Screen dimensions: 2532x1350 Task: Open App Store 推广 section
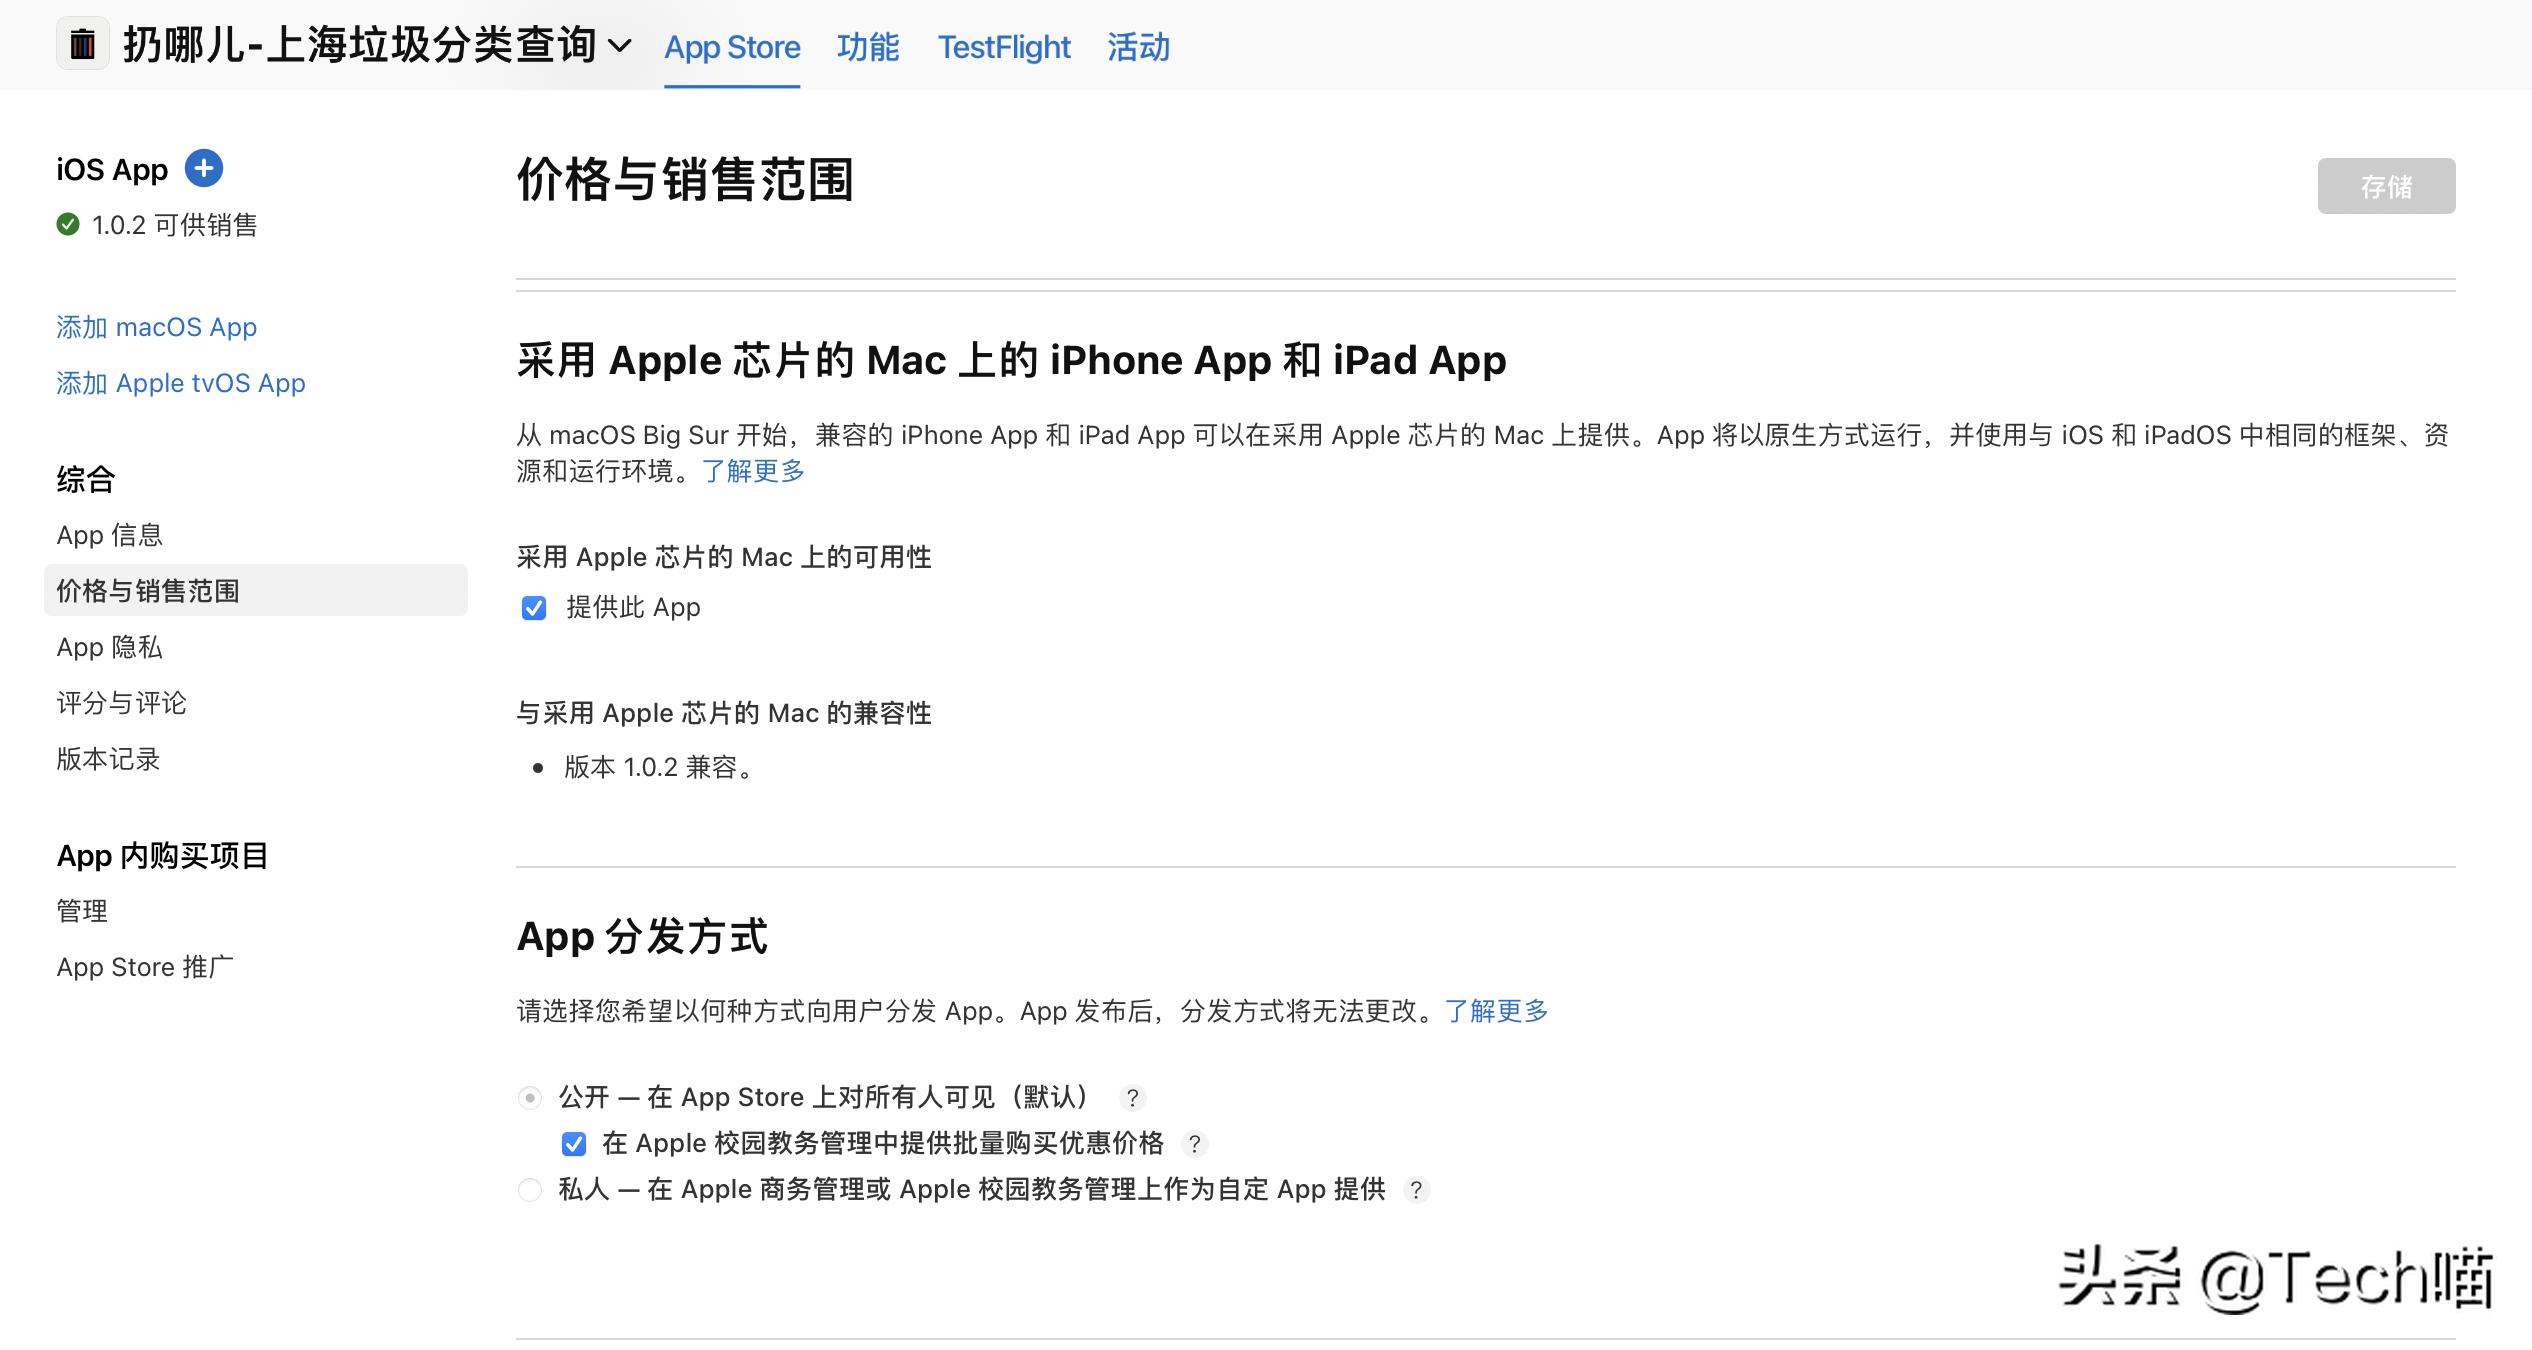click(x=145, y=966)
